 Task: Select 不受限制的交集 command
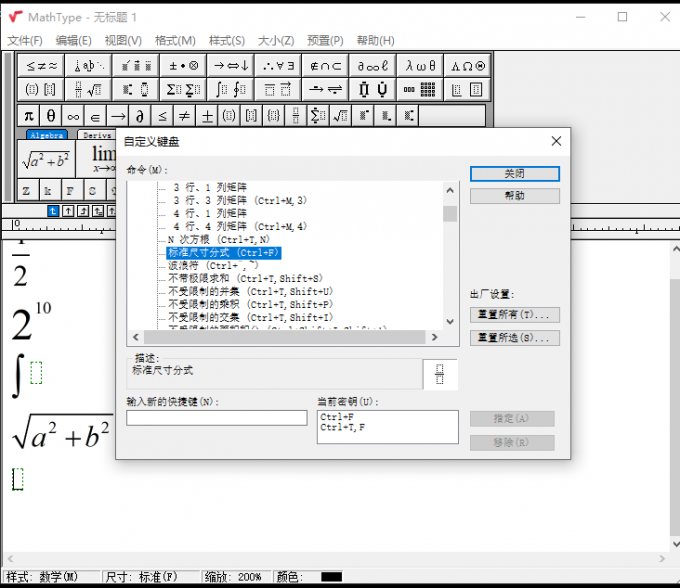(x=251, y=317)
